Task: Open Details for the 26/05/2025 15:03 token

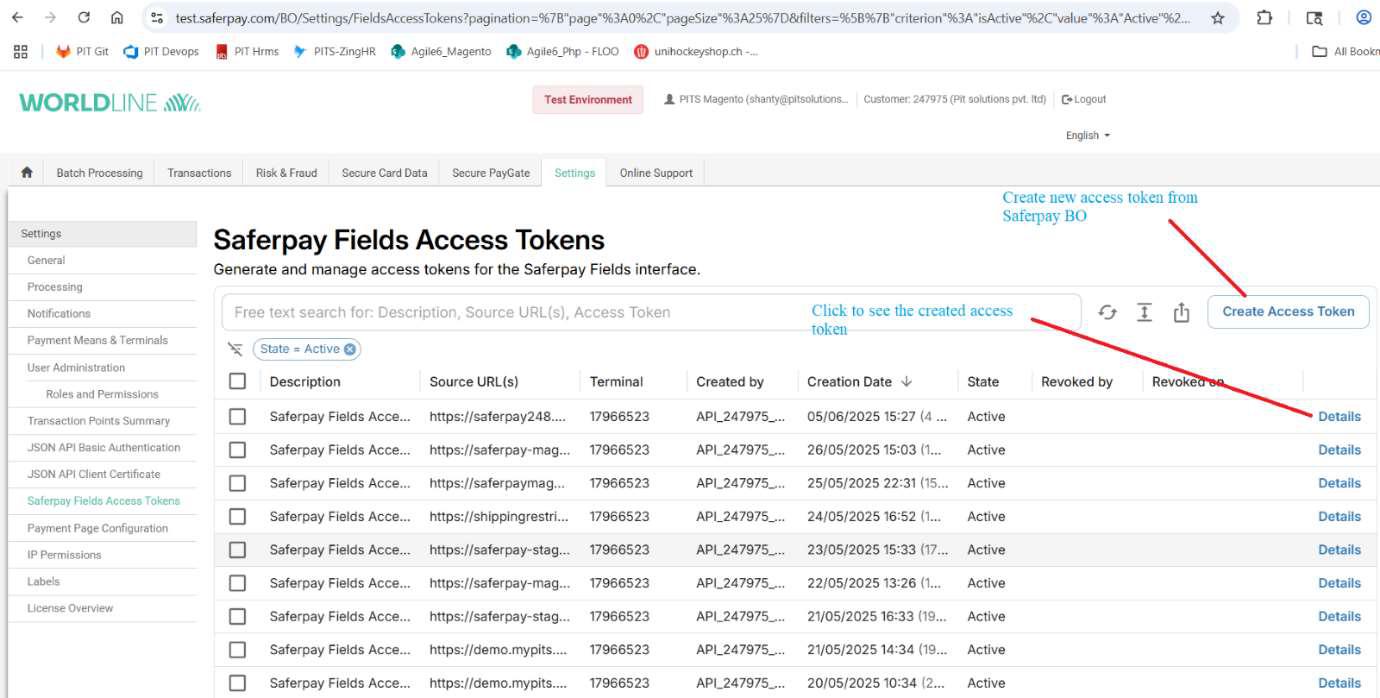Action: click(1339, 450)
